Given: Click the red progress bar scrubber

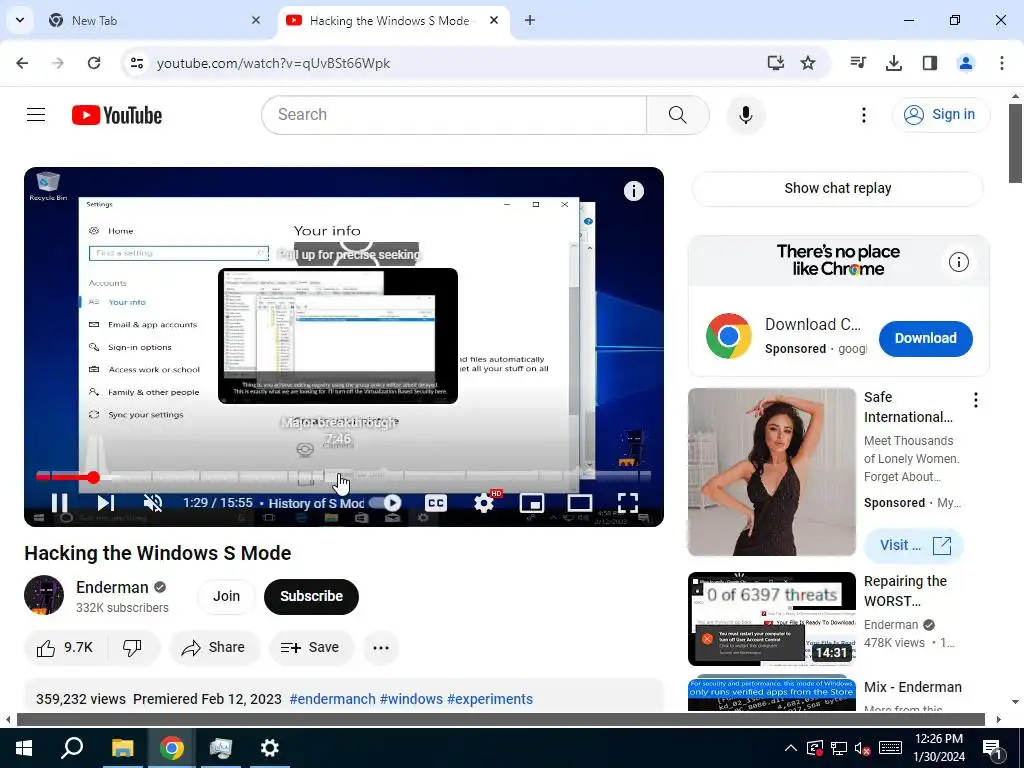Looking at the screenshot, I should [x=93, y=477].
